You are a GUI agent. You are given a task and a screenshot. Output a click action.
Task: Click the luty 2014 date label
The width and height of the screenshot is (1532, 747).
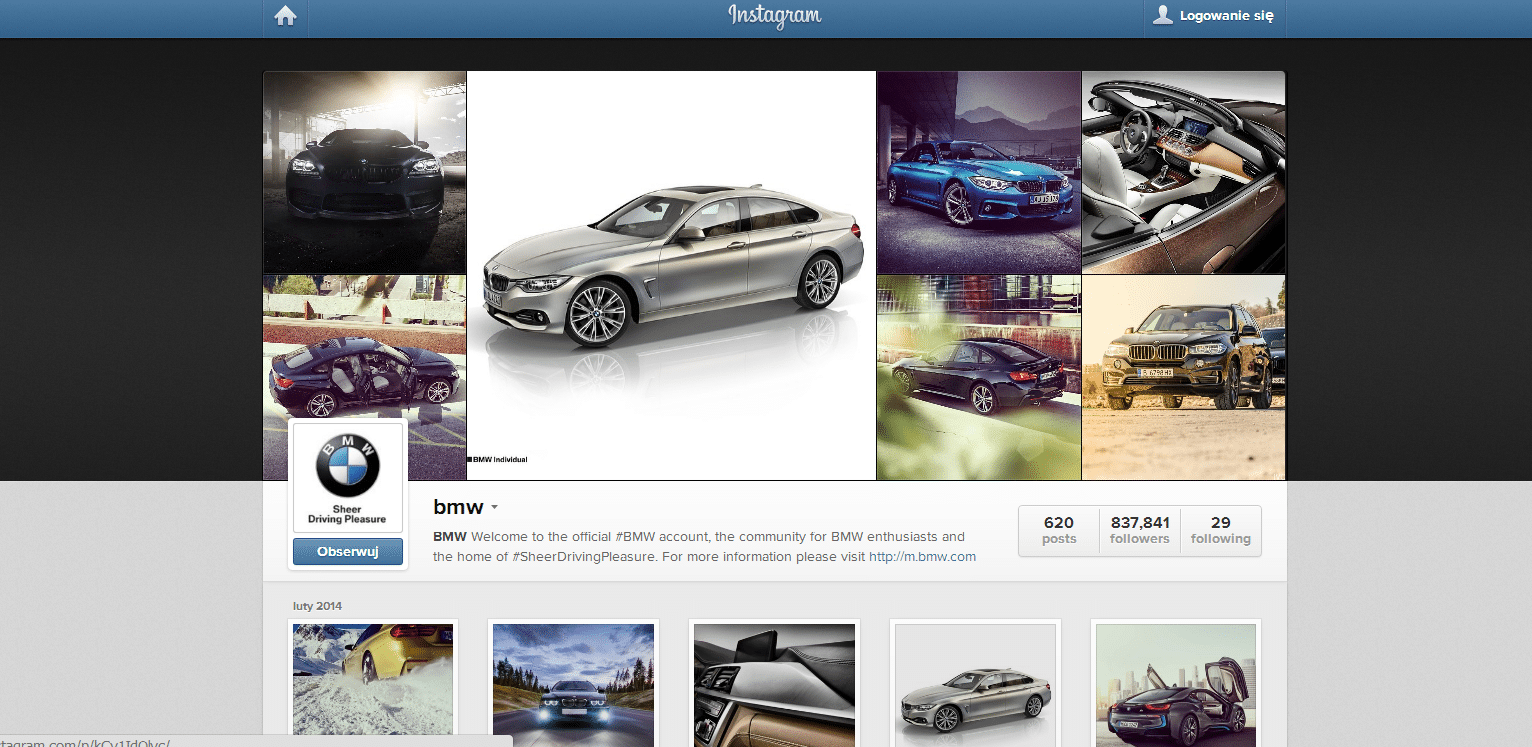pyautogui.click(x=317, y=606)
